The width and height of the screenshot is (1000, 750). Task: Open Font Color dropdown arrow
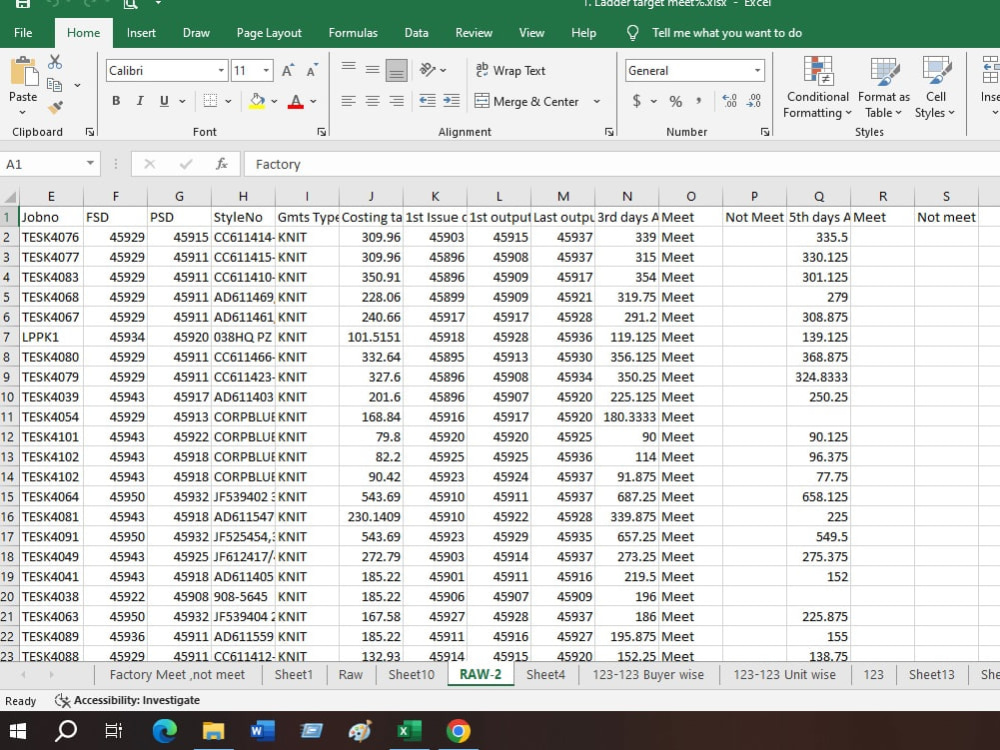point(313,101)
